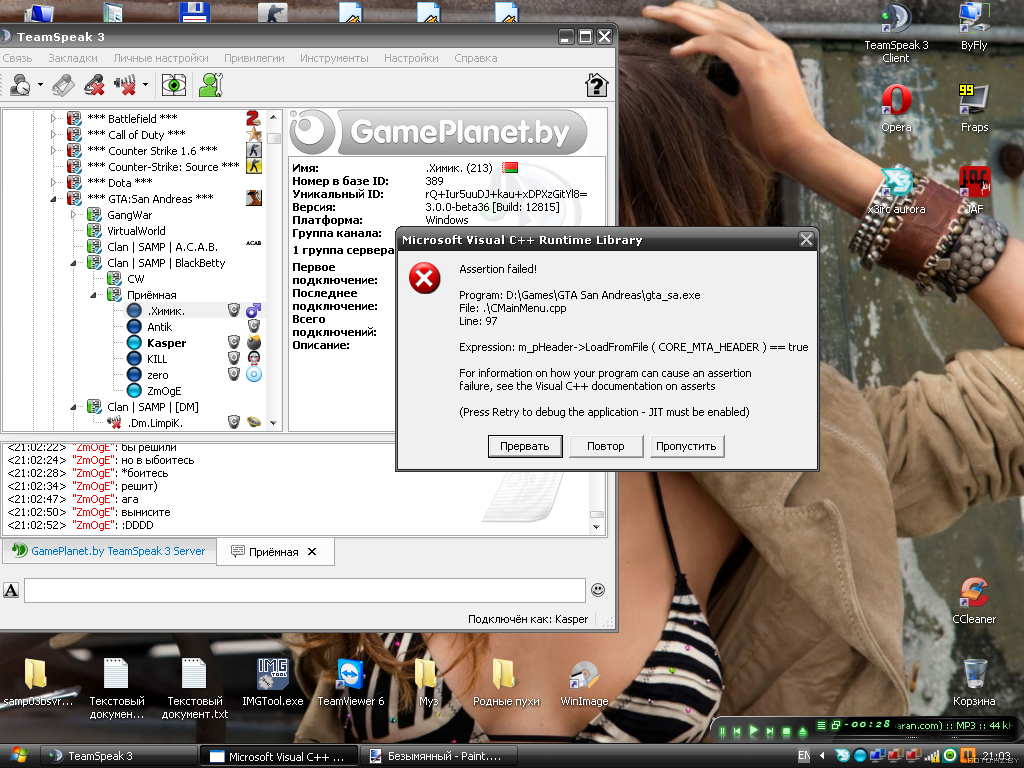Expand the Battlefield channel
Screen dimensions: 1024x768
coord(54,118)
